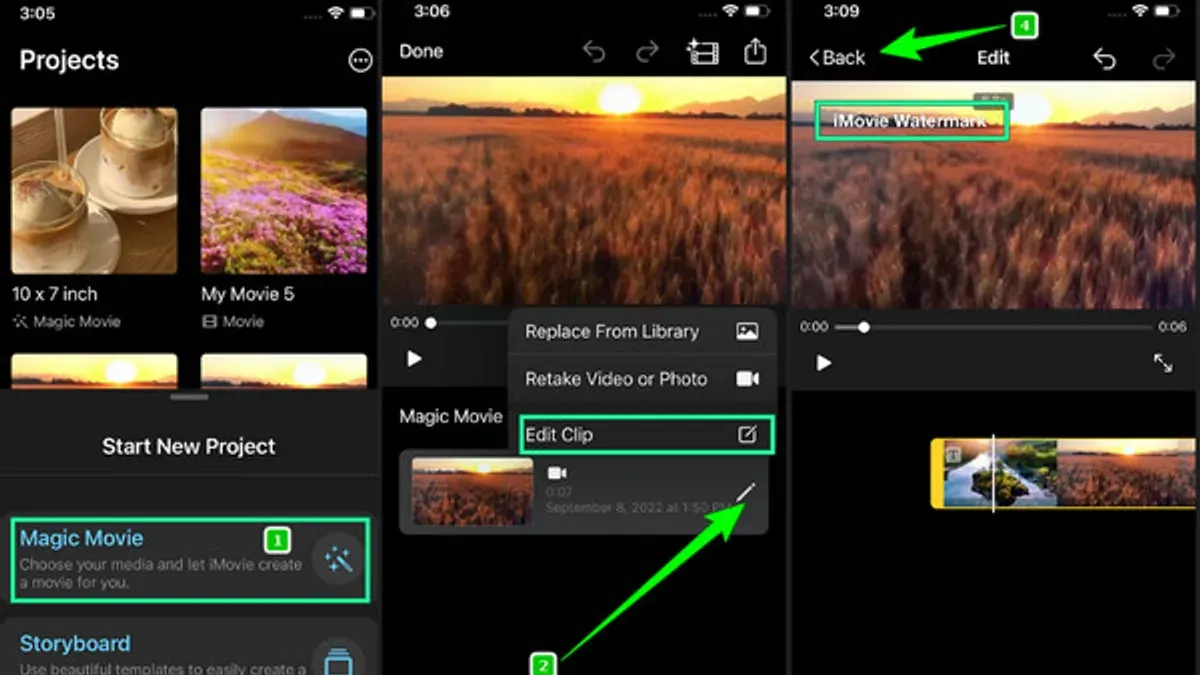
Task: Tap the Magic Movie section label in editor
Action: pos(451,416)
